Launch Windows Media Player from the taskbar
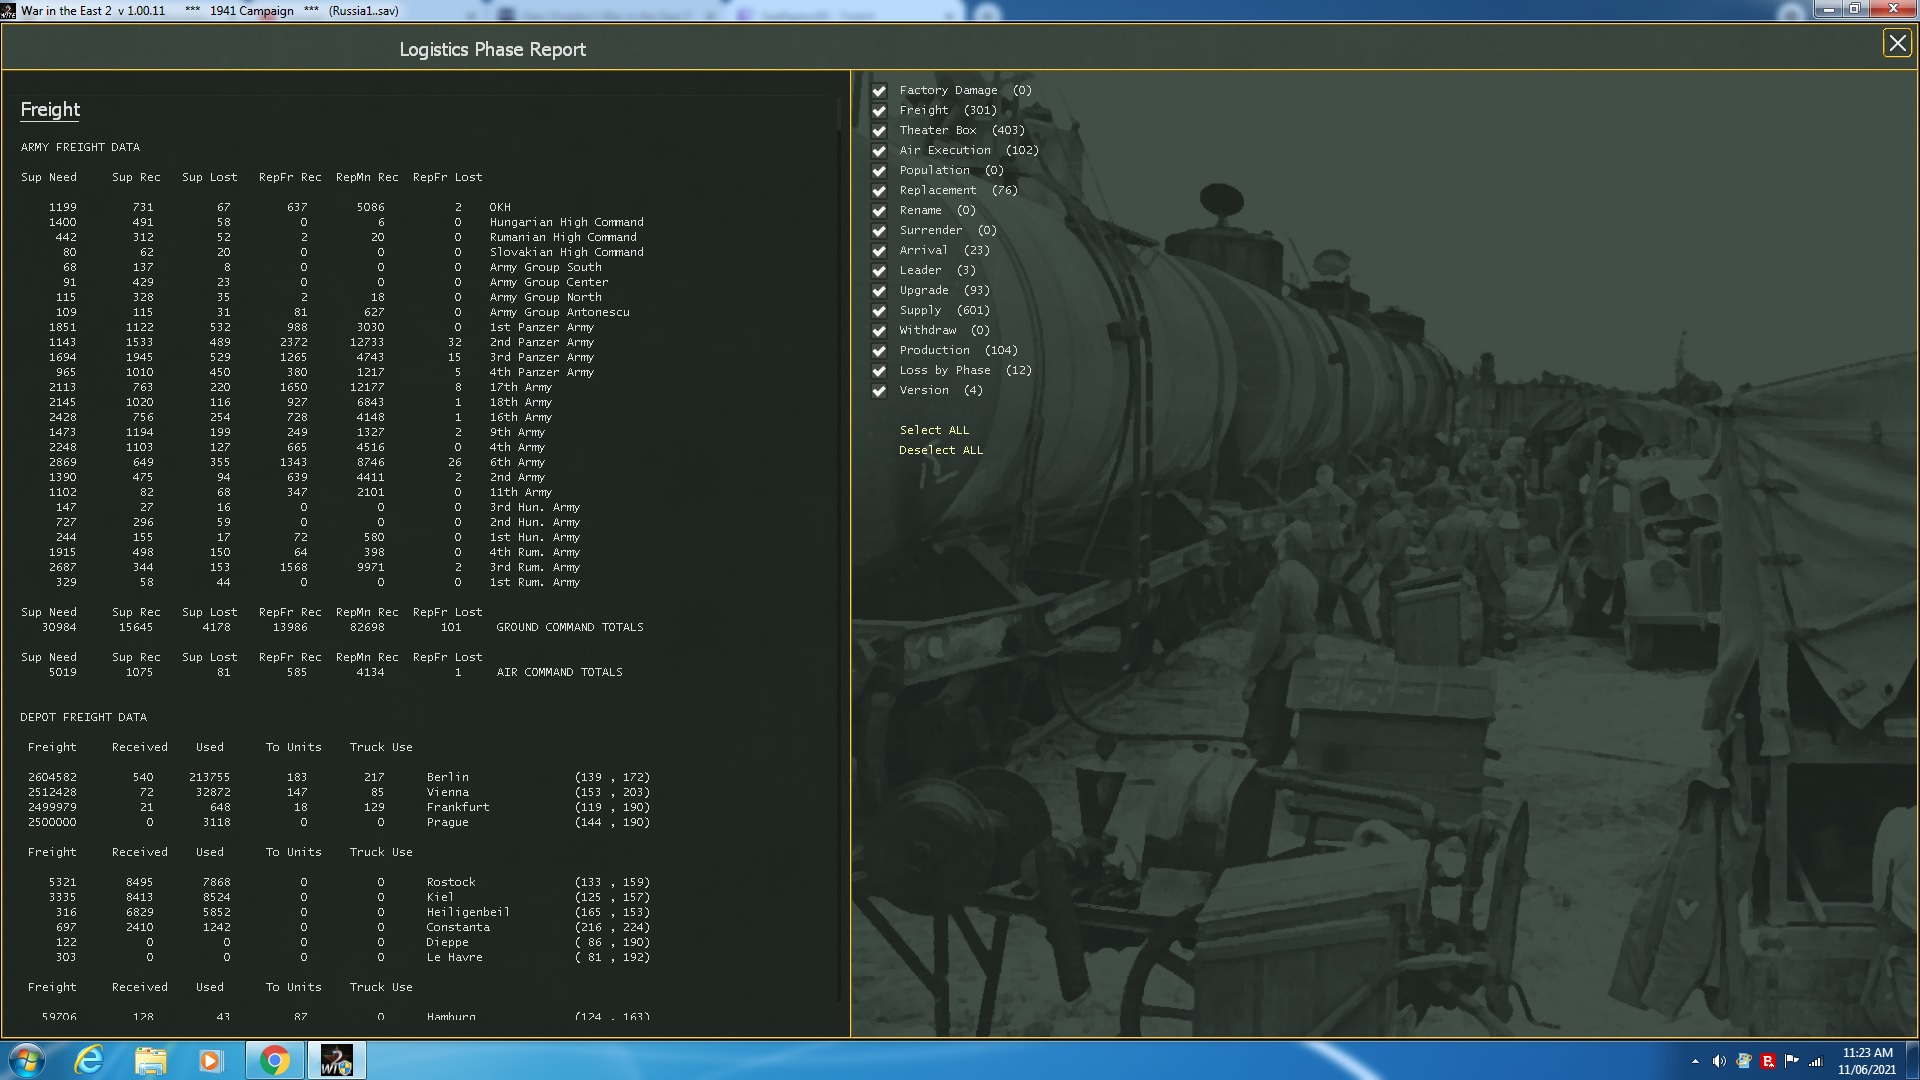Screen dimensions: 1920x1080 click(213, 1059)
